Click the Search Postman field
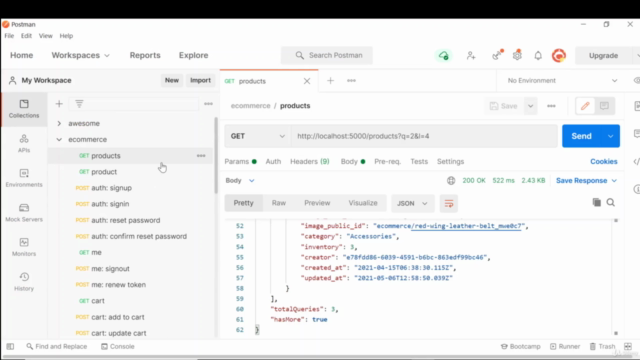 tap(327, 55)
